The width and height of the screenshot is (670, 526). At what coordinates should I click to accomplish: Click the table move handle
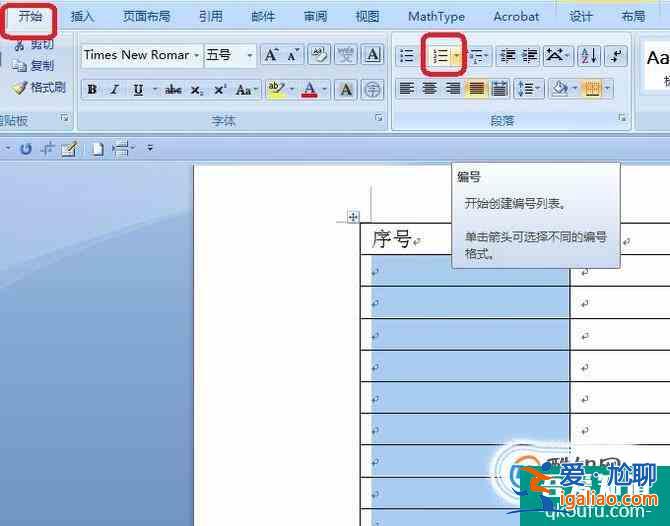point(353,217)
